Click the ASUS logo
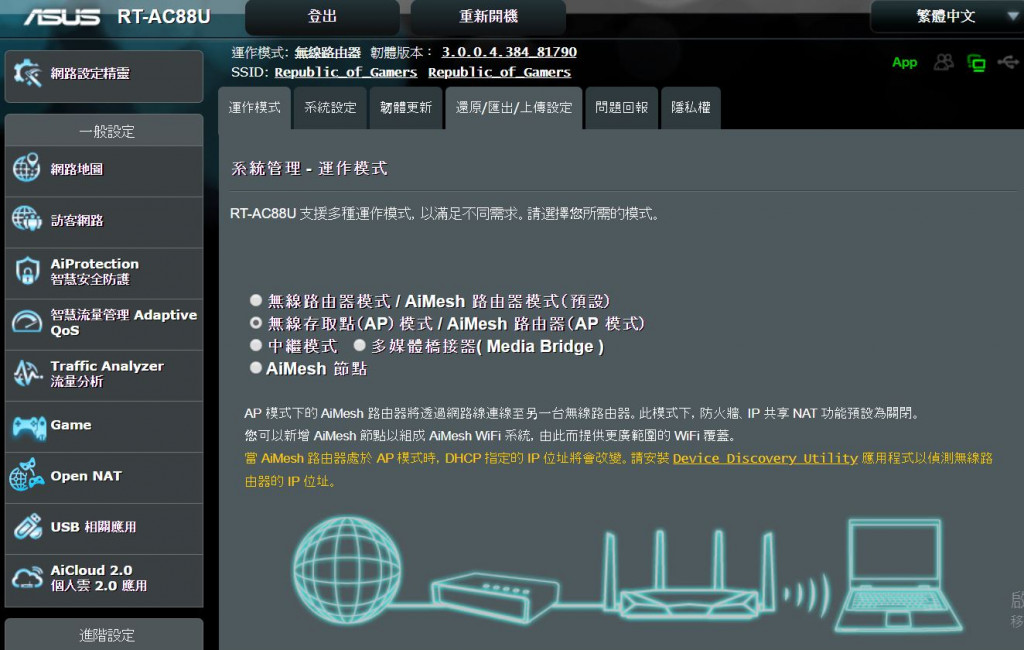The width and height of the screenshot is (1024, 650). [x=63, y=16]
